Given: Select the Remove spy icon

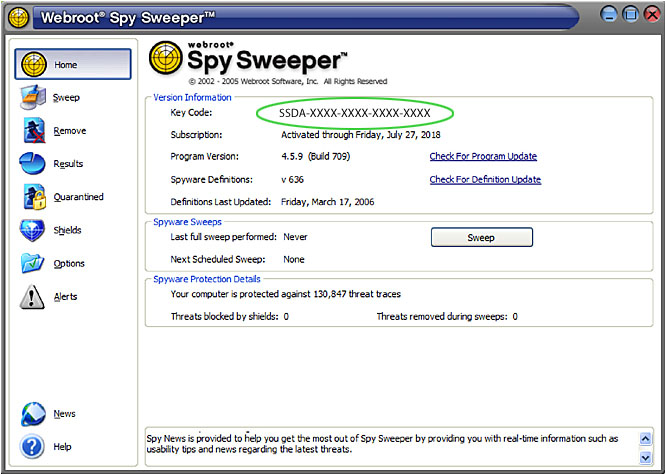Looking at the screenshot, I should point(34,130).
